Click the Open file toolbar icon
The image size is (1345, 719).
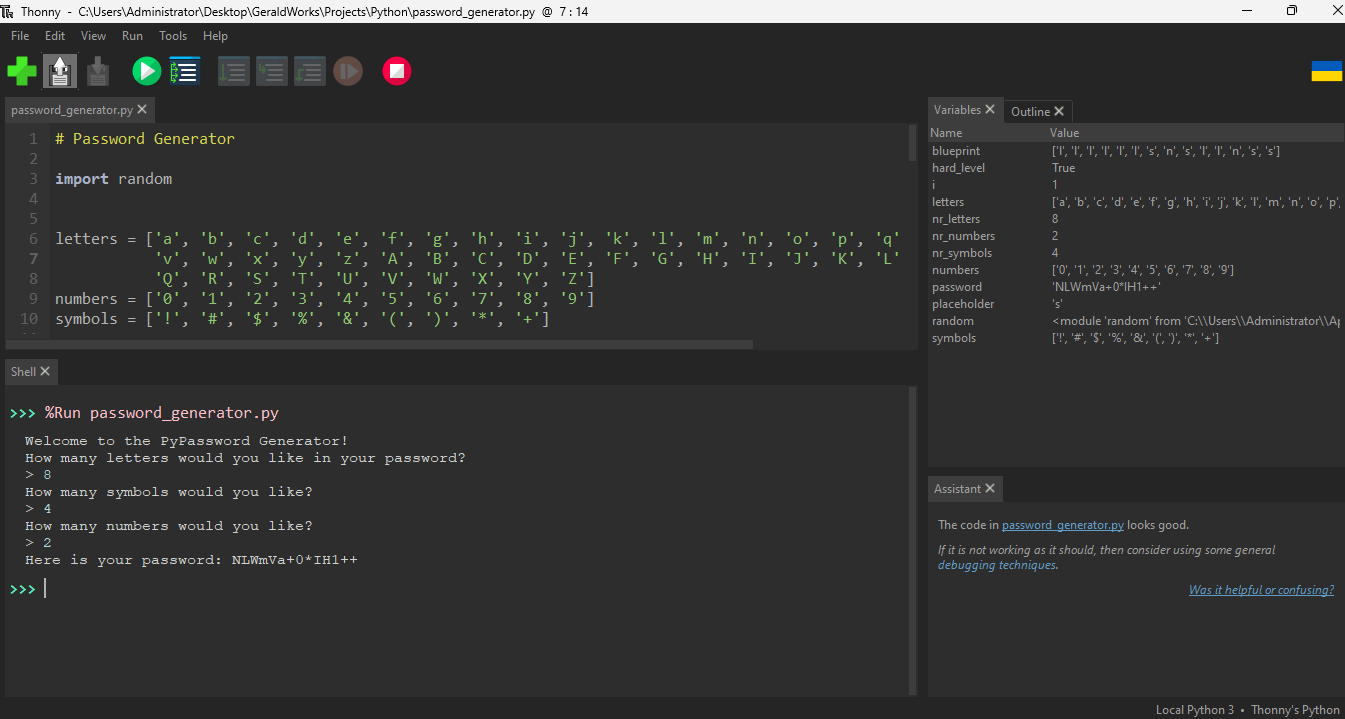(x=60, y=71)
